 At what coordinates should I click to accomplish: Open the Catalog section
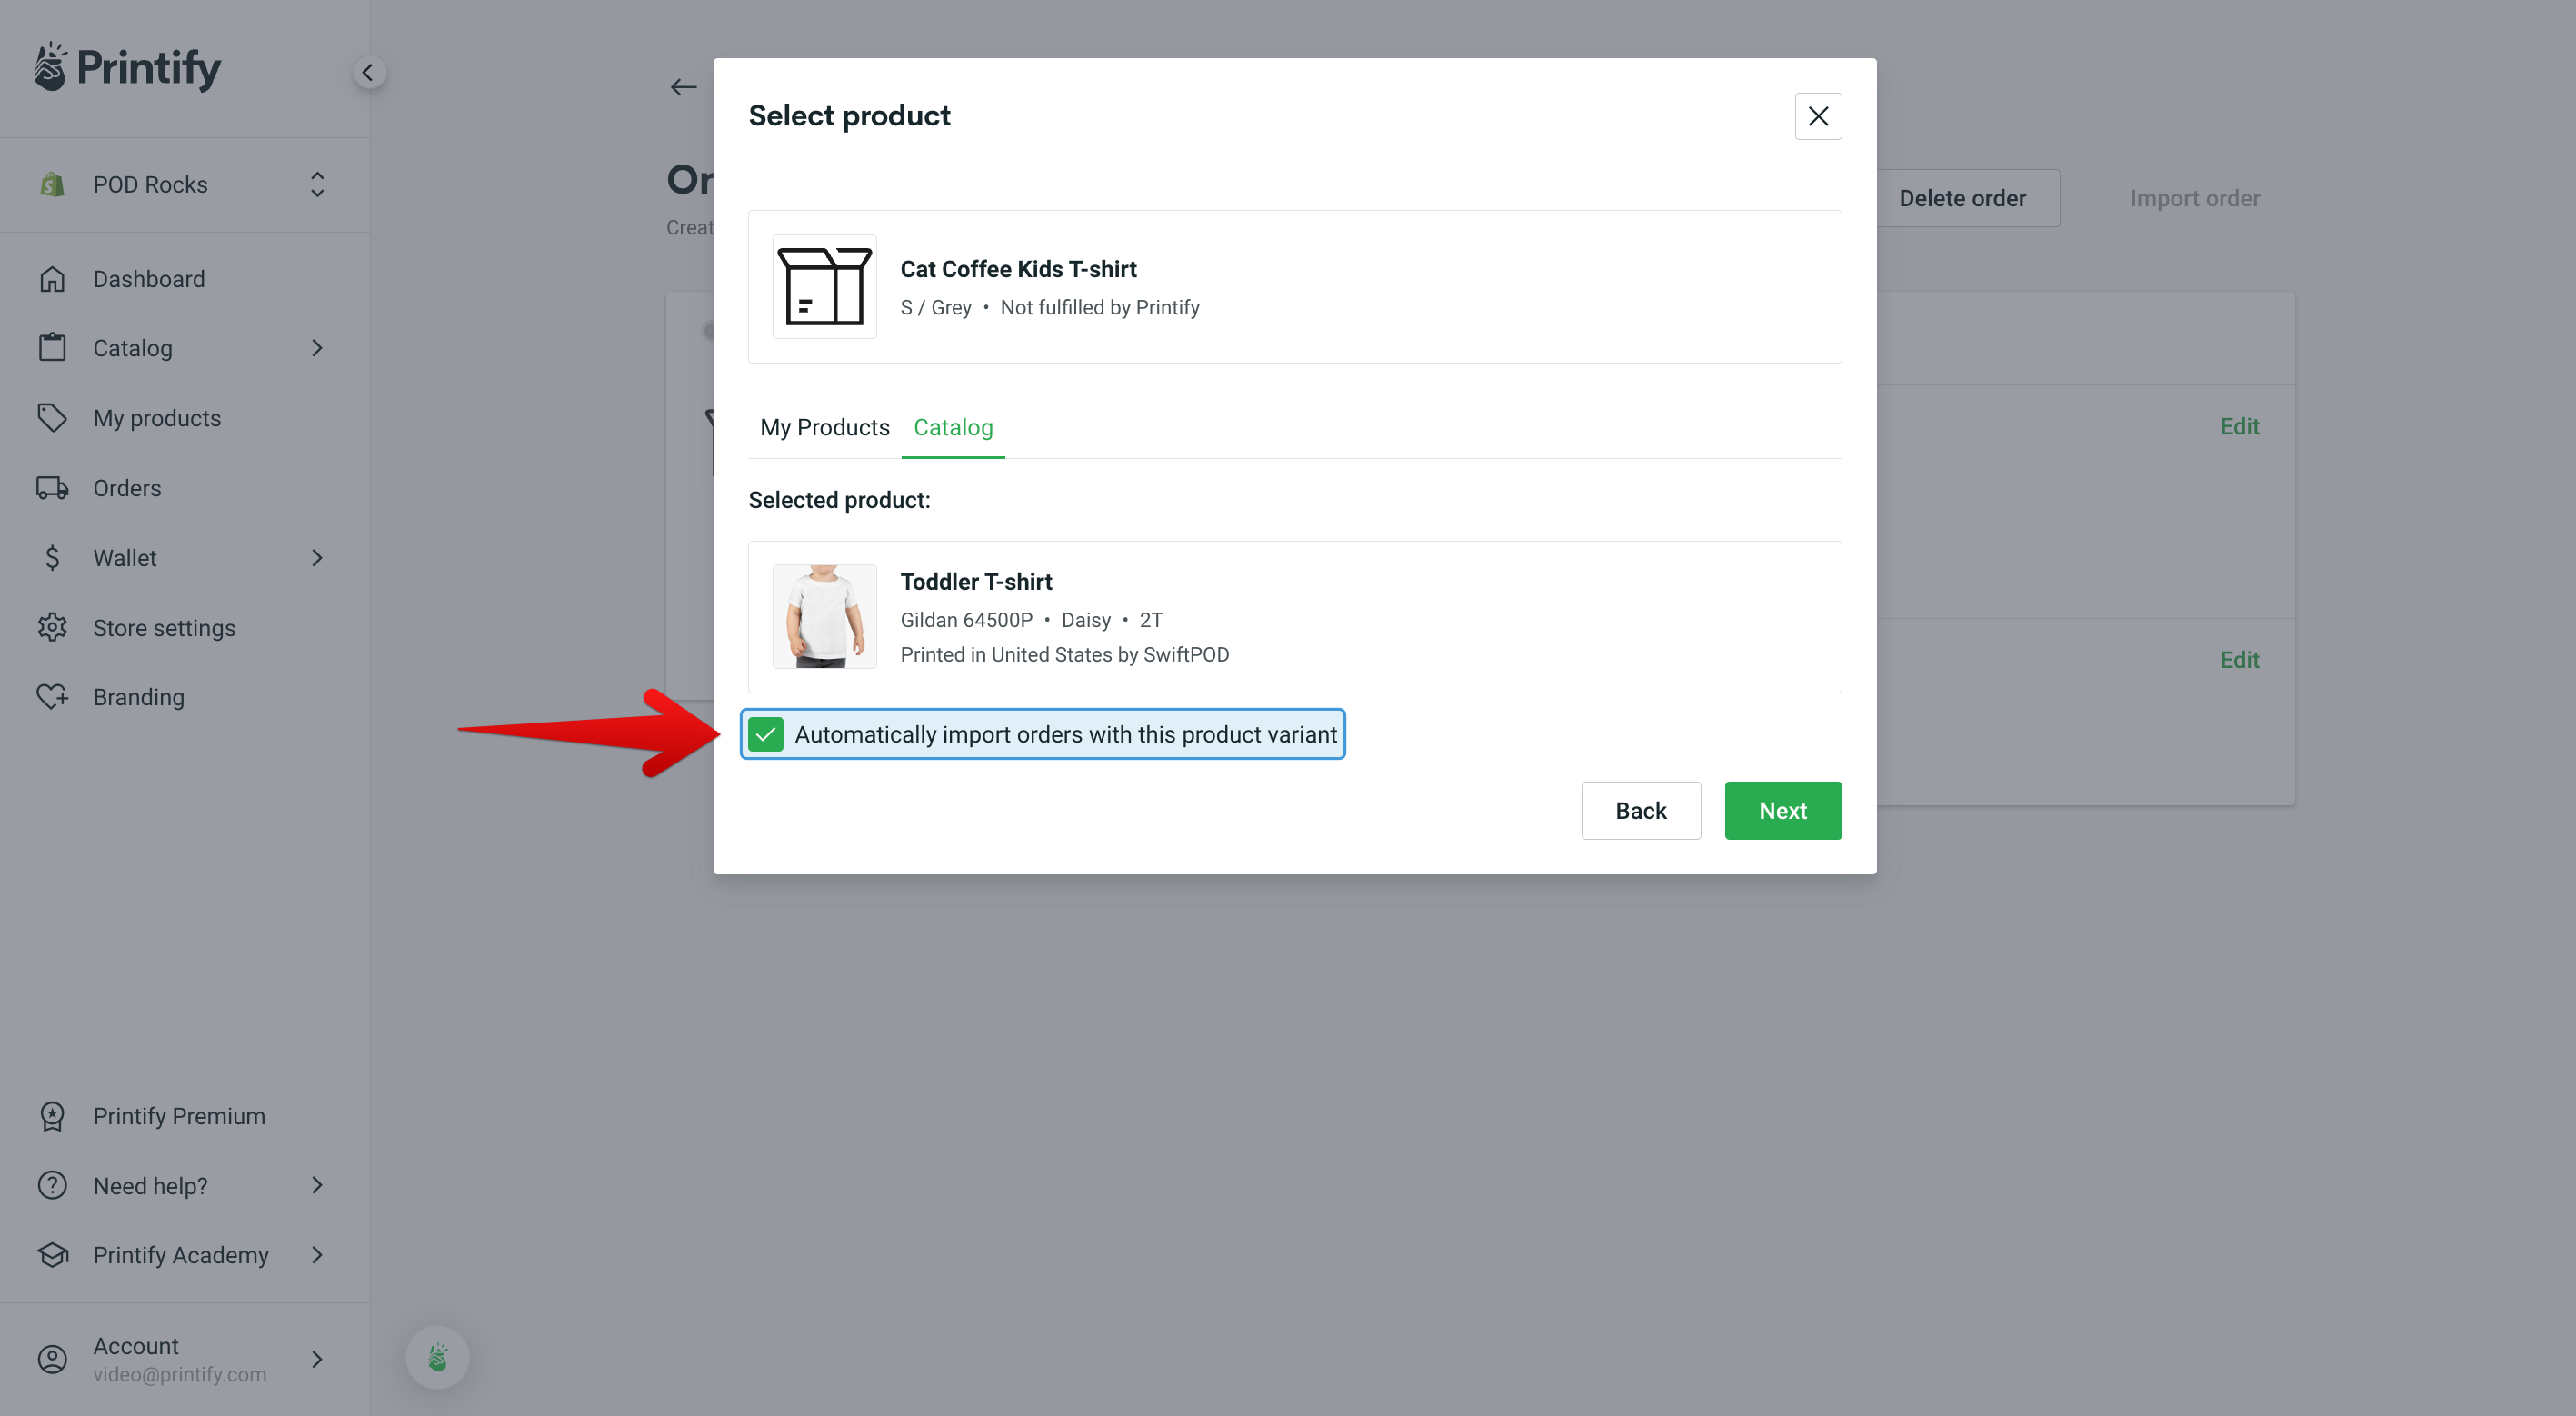(x=953, y=427)
